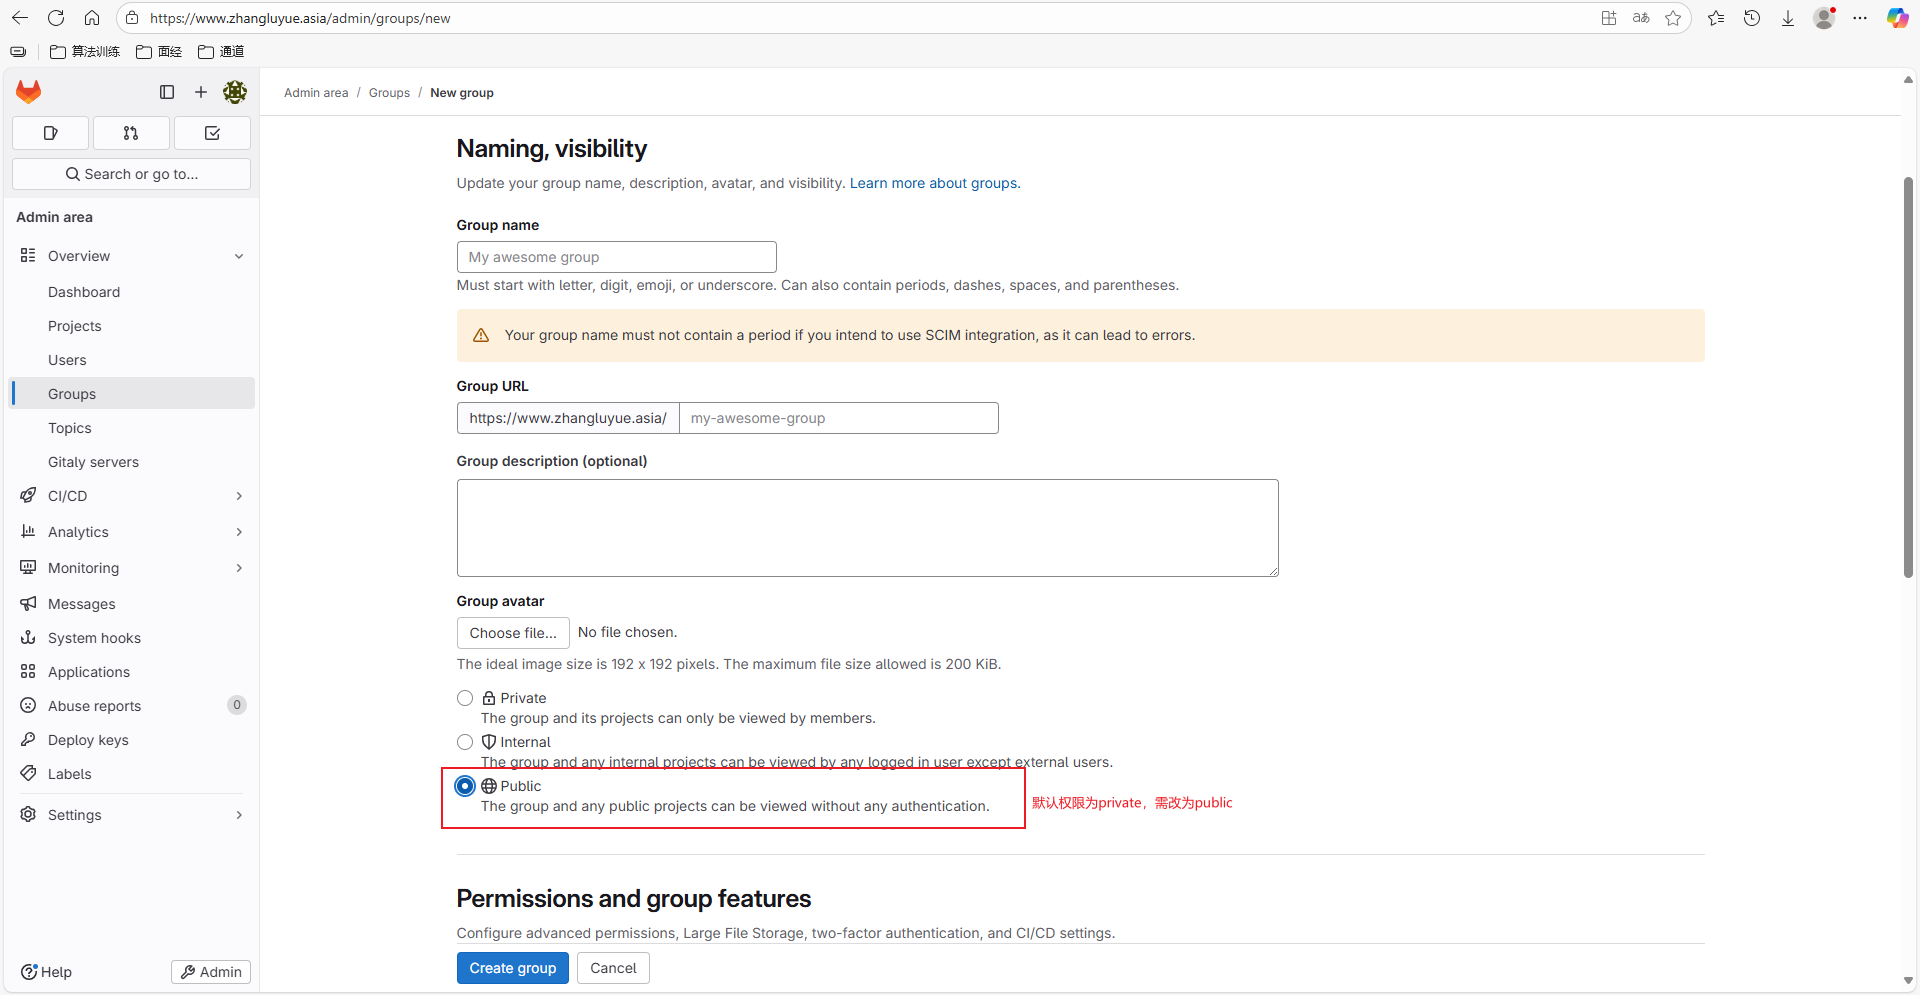This screenshot has width=1920, height=995.
Task: Open merge requests shortcut icon
Action: click(x=131, y=133)
